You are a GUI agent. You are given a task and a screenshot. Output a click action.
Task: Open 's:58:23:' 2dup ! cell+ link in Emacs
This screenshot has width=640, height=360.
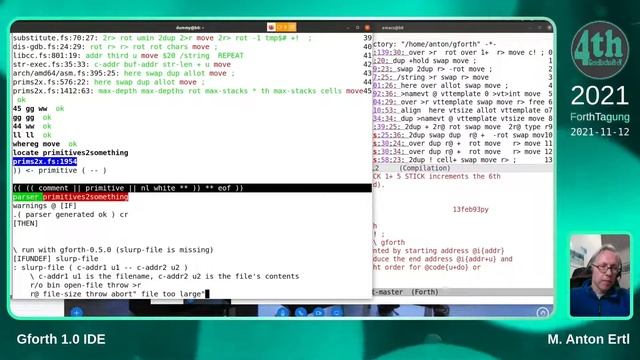389,160
